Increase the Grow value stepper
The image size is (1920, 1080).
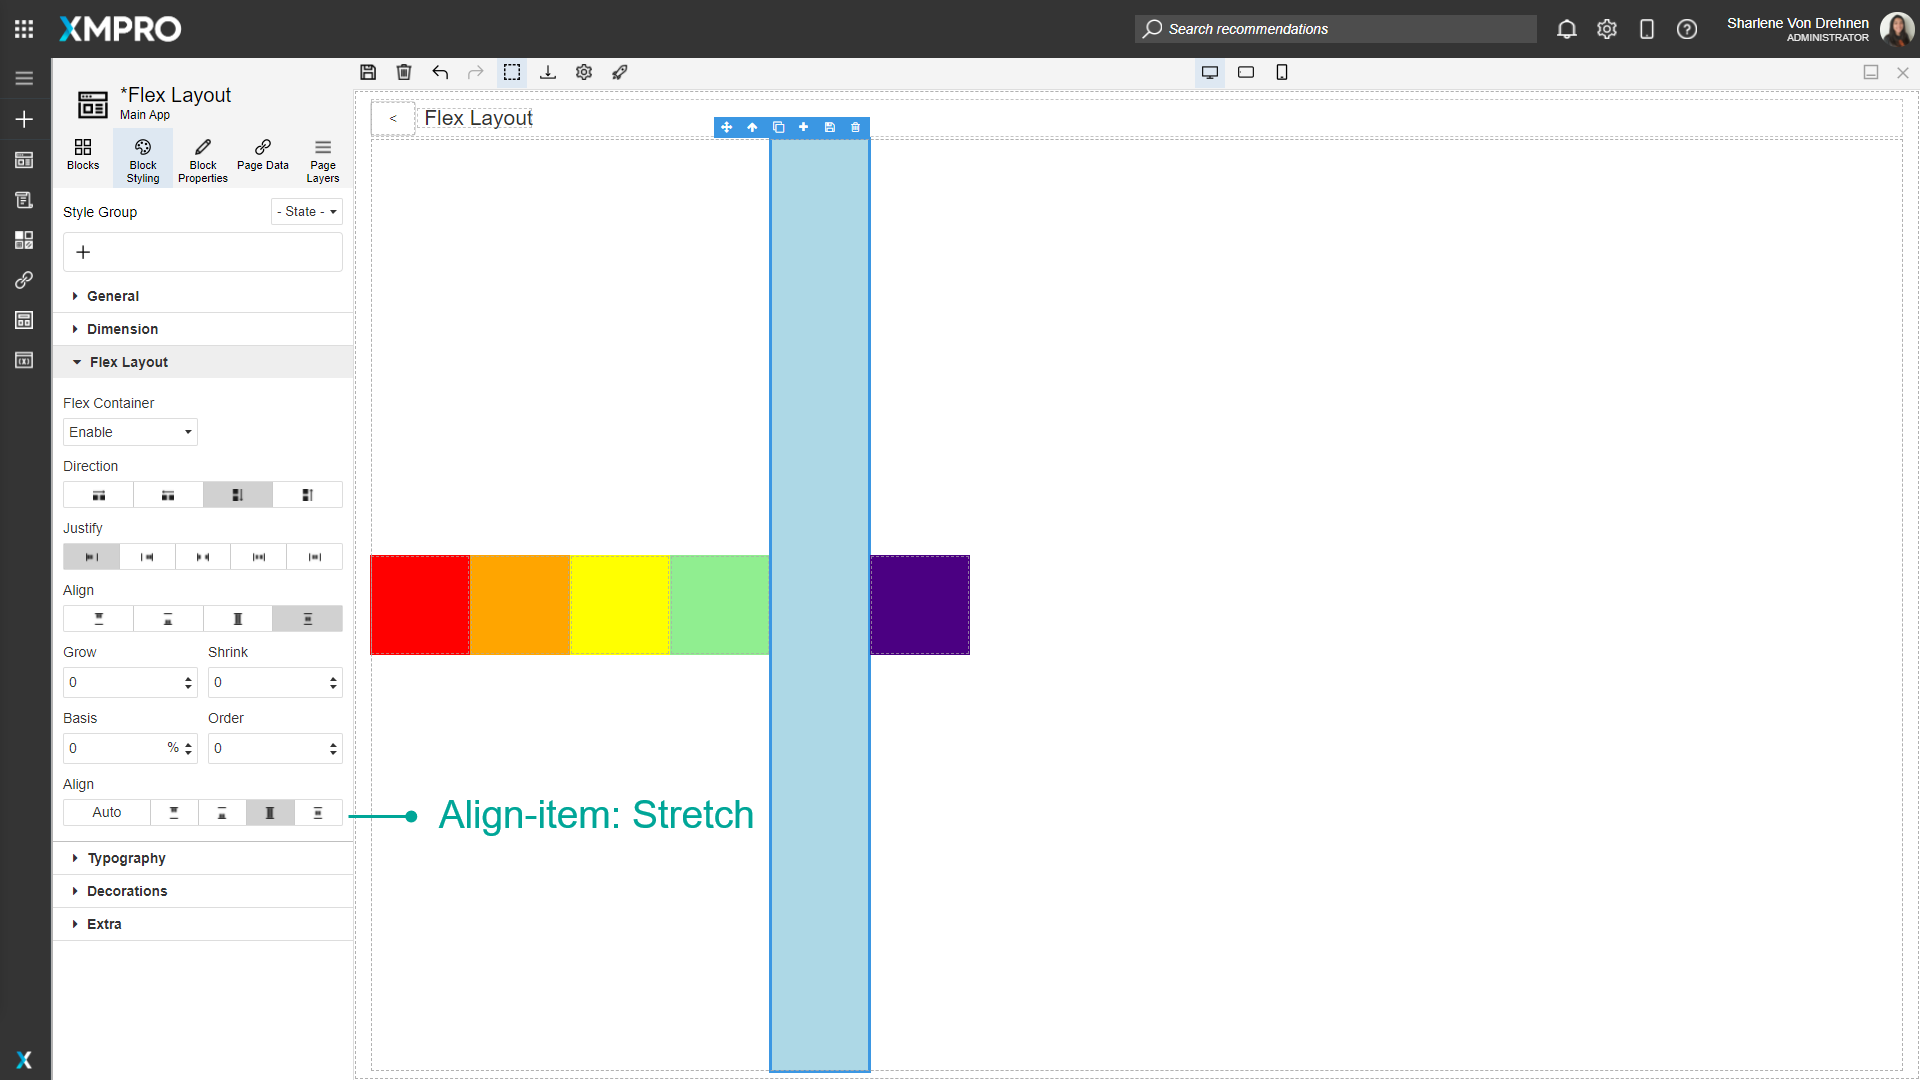[x=187, y=677]
